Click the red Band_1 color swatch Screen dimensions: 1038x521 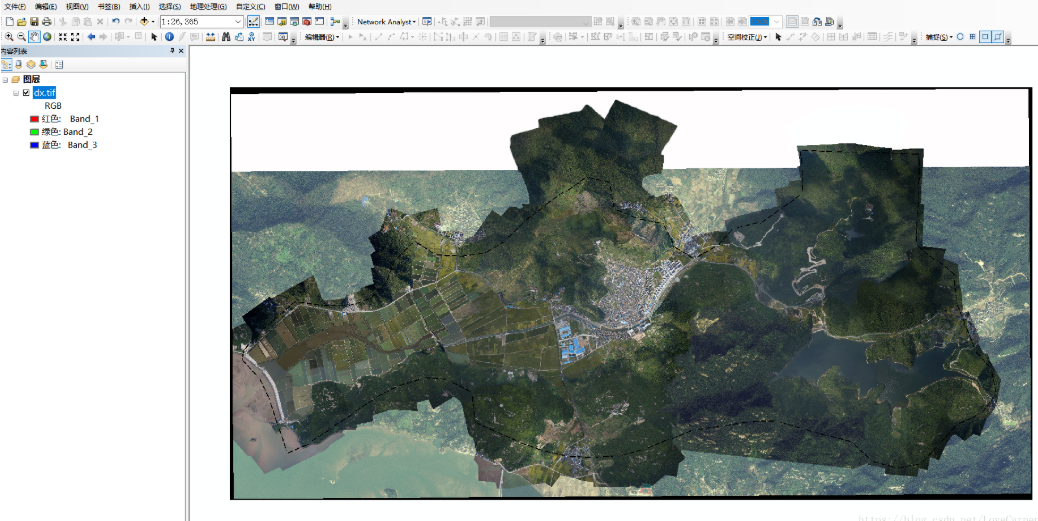(x=34, y=119)
